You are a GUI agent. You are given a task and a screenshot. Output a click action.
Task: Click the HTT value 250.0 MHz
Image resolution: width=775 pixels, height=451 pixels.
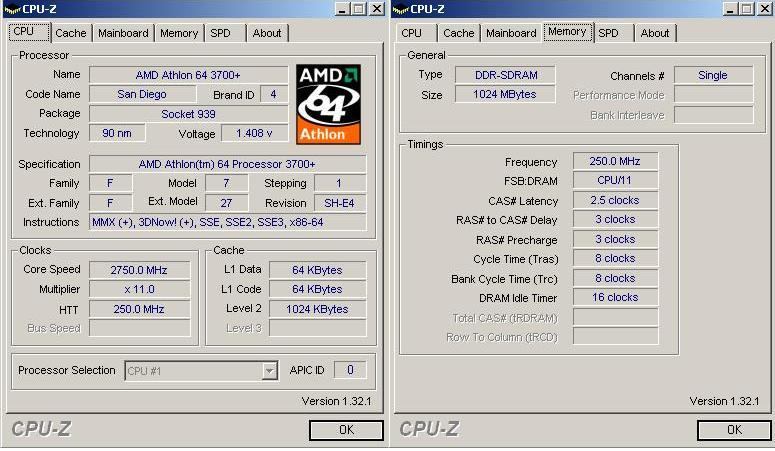click(x=139, y=310)
